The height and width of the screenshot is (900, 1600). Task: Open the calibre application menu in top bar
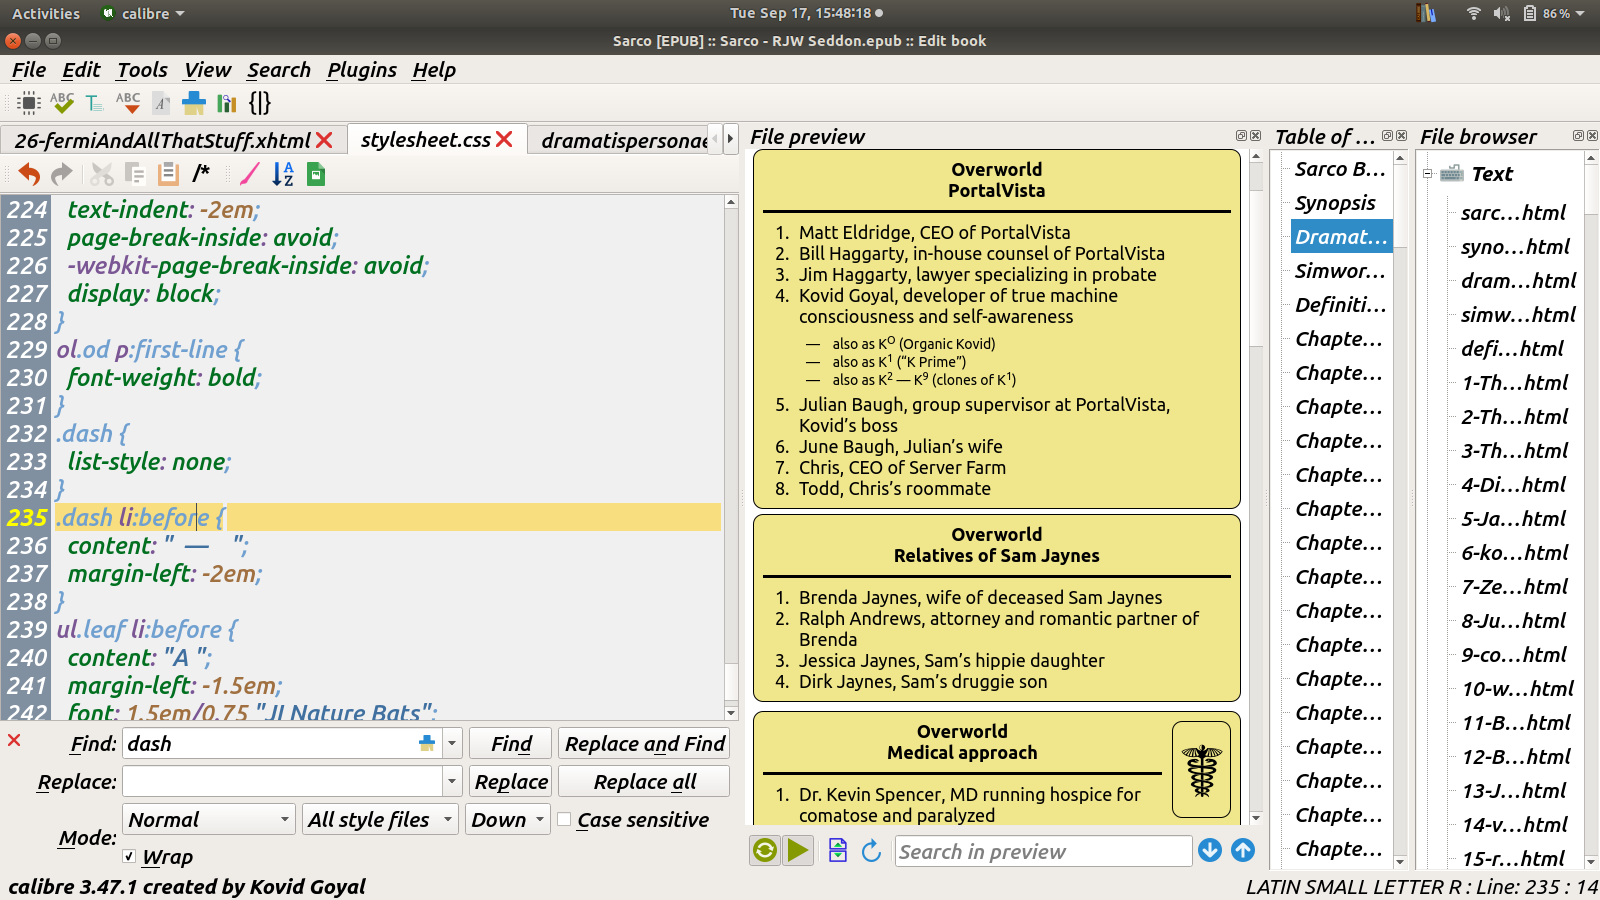pyautogui.click(x=144, y=13)
